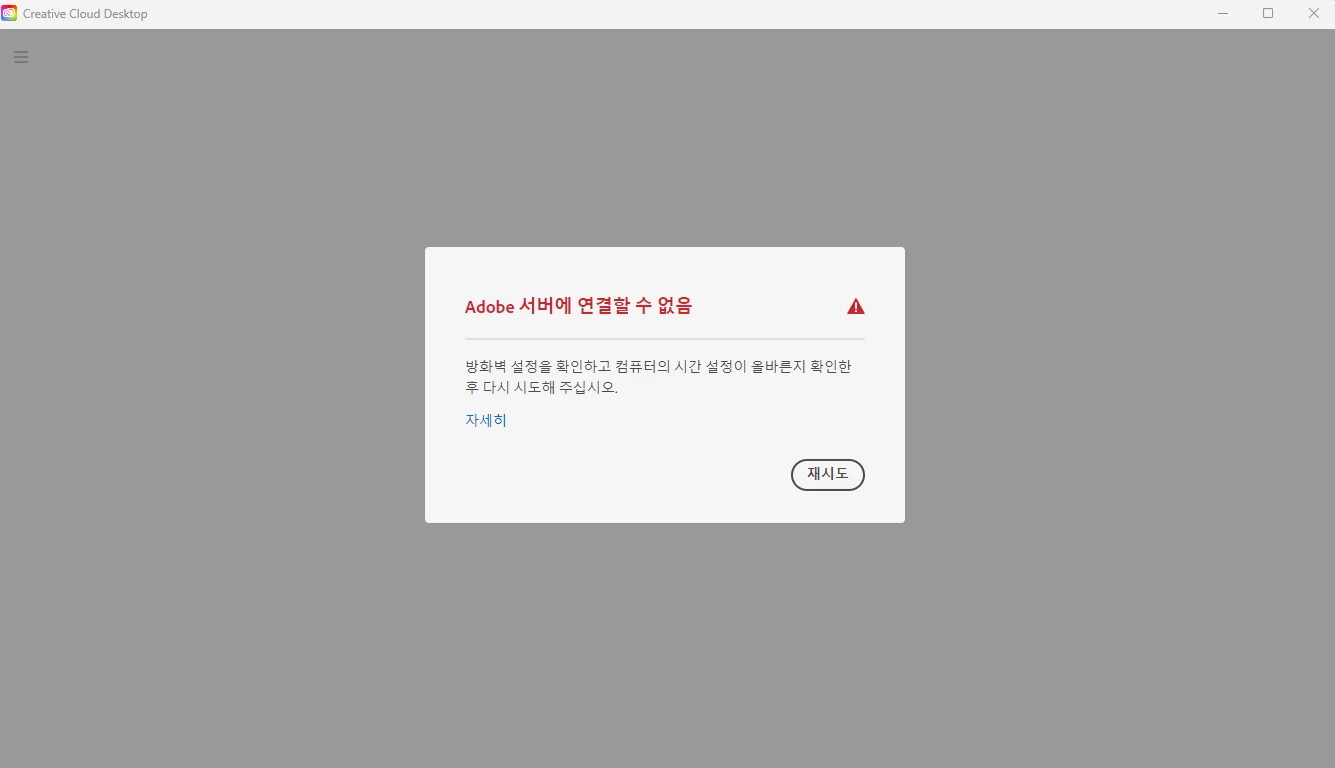Click the '방화벽 설정을 확인하고' message text

[x=538, y=367]
